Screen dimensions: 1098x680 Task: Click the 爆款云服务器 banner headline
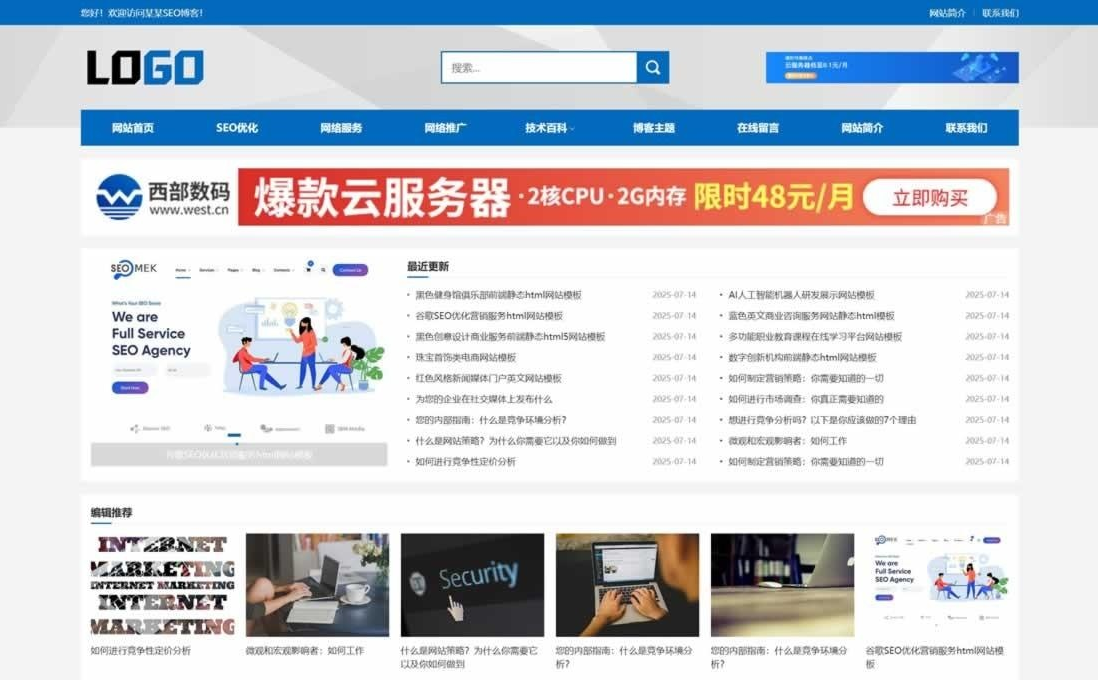click(382, 197)
